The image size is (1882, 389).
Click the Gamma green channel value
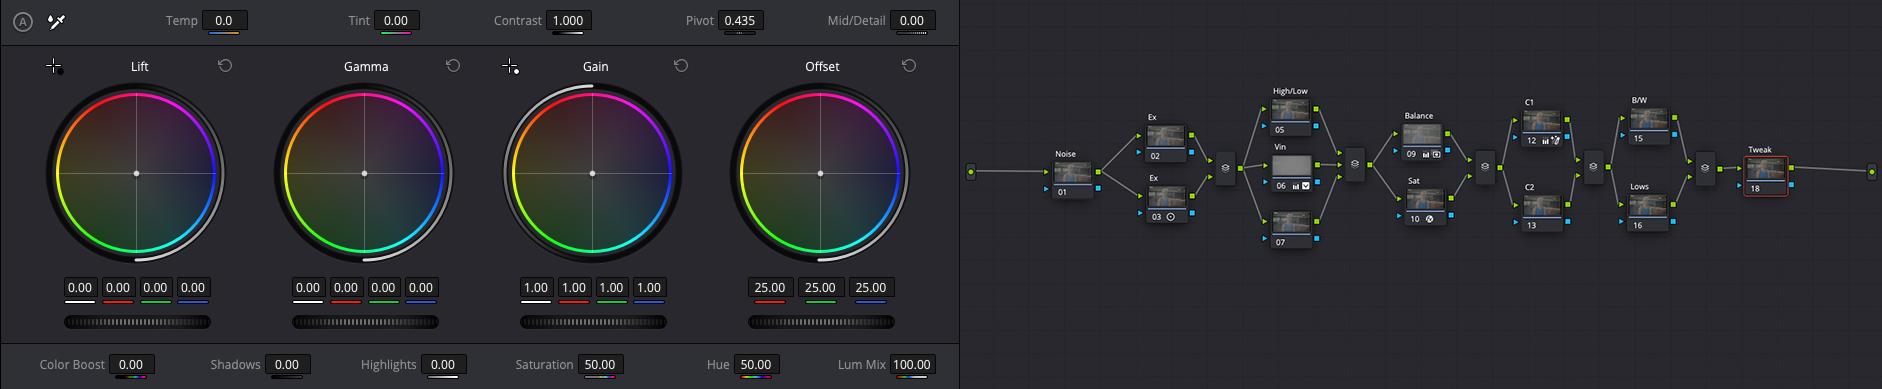coord(383,288)
